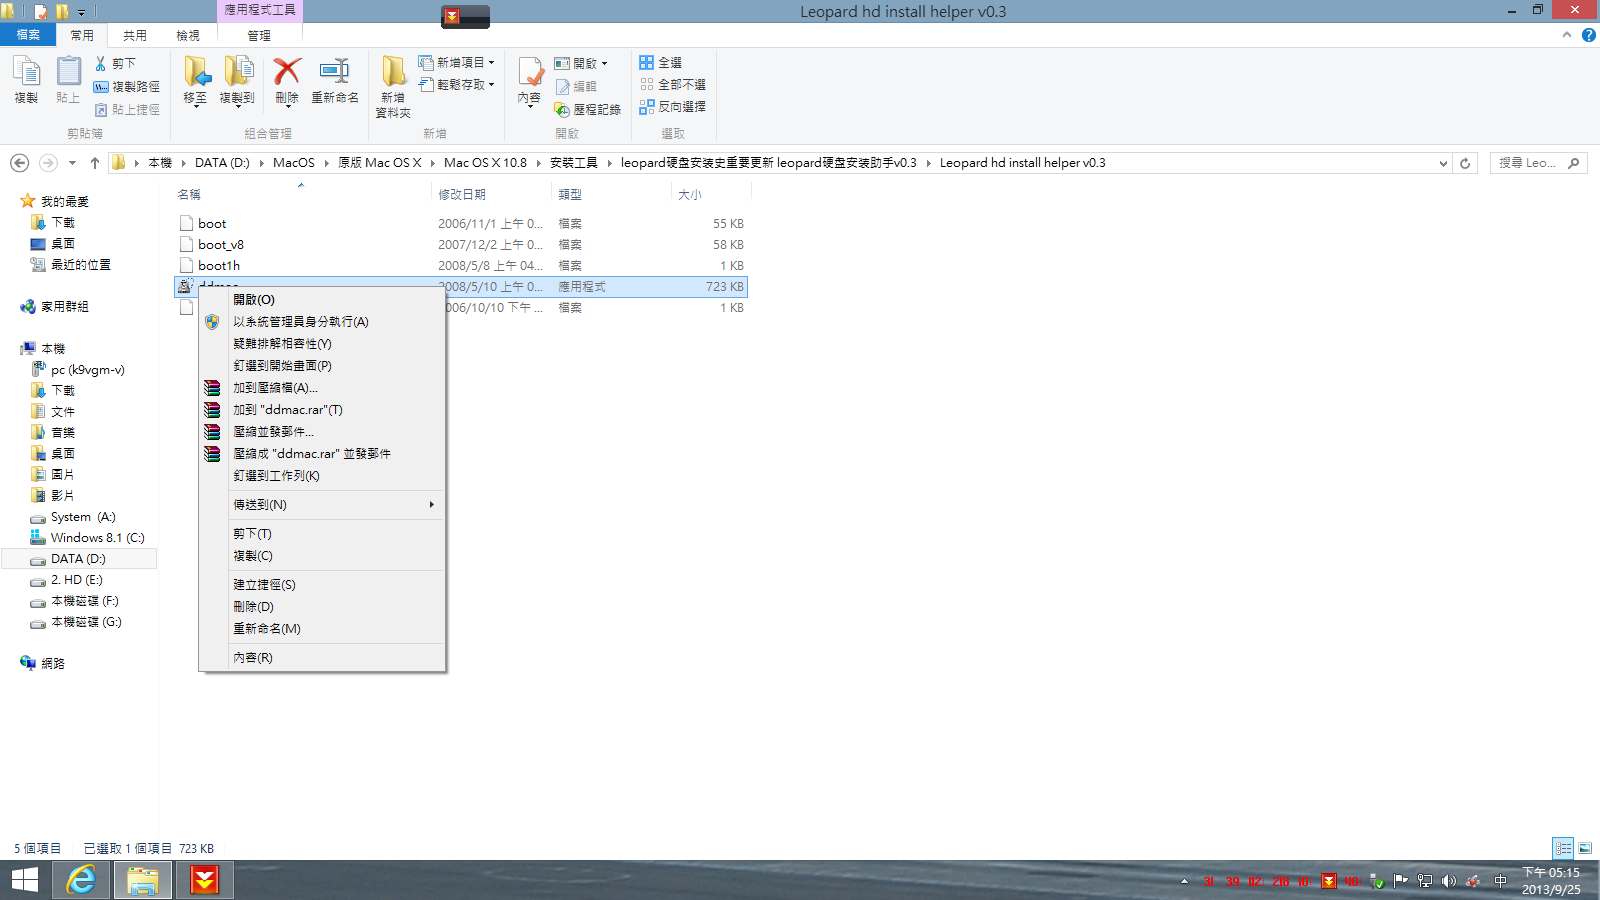
Task: Select the boot1h file
Action: 460,266
